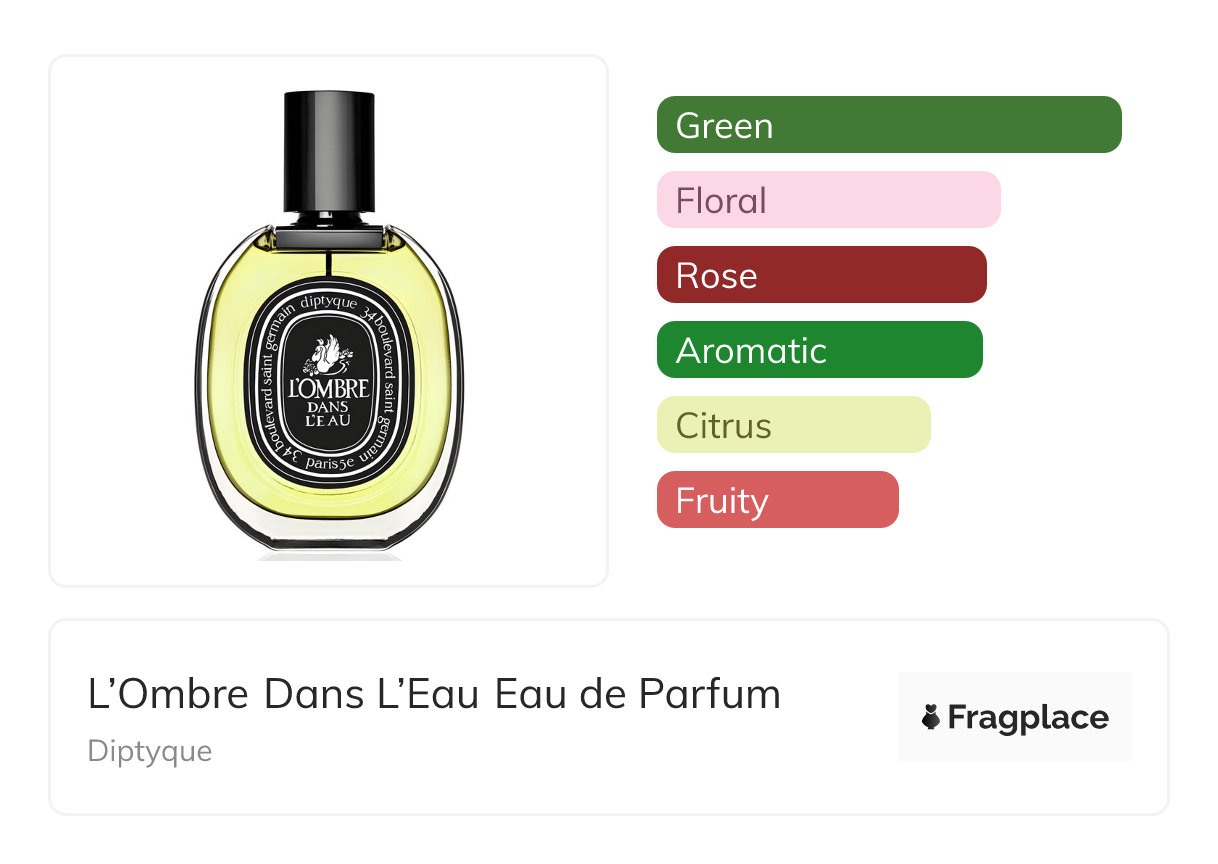
Task: Select the Fruity accord bar
Action: pyautogui.click(x=778, y=500)
